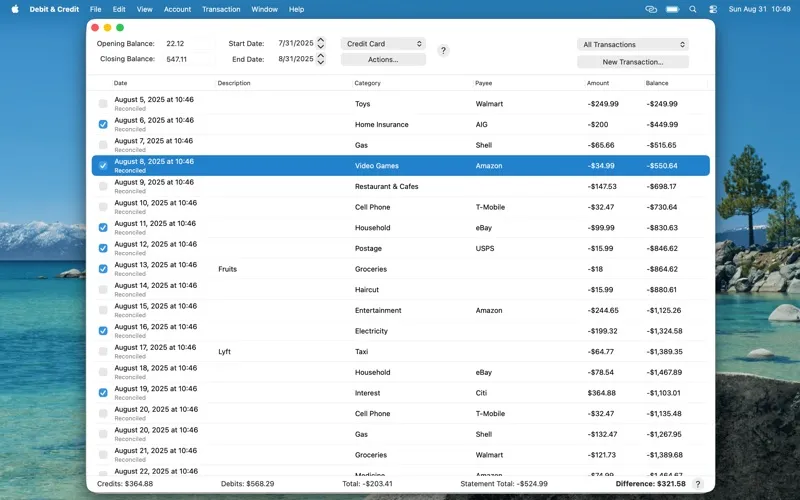Sort by the Date column header
The image size is (800, 500).
point(120,83)
